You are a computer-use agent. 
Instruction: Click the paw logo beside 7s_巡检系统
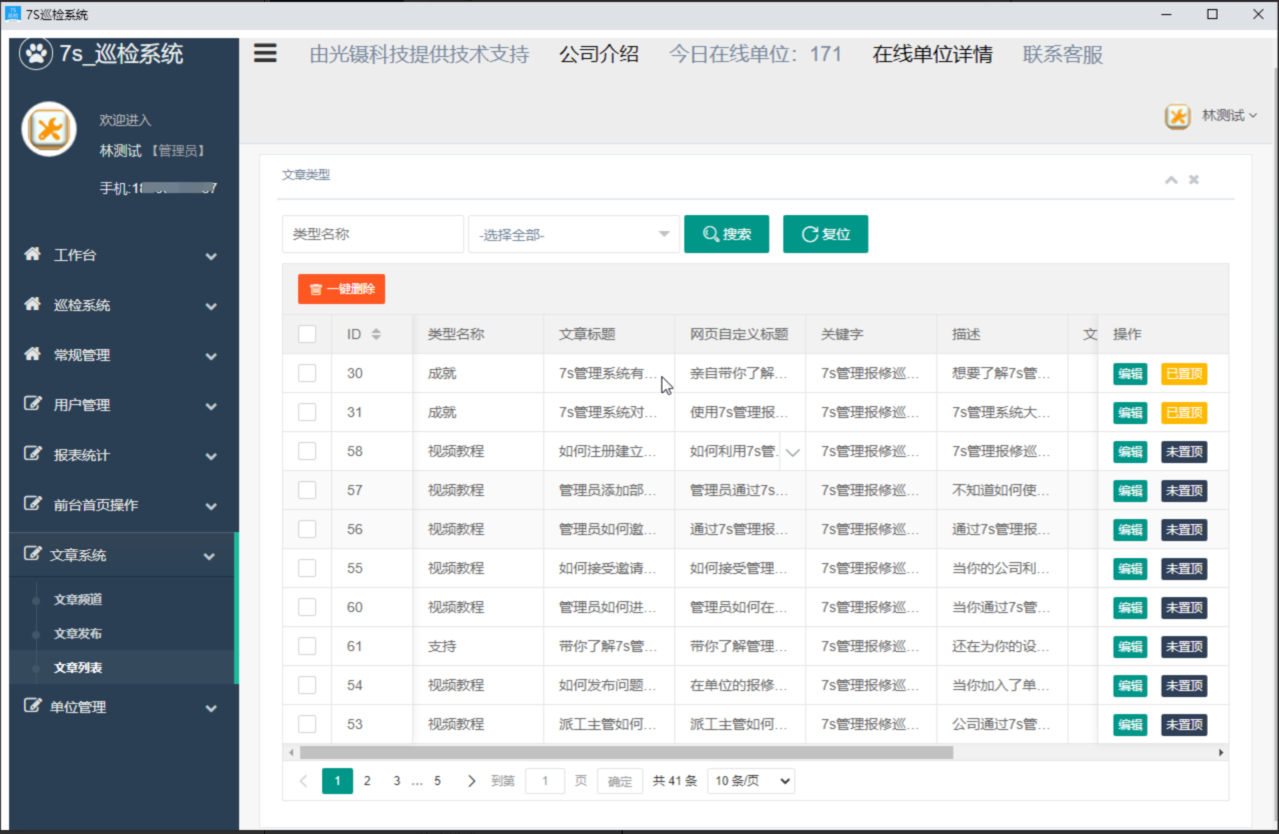36,53
